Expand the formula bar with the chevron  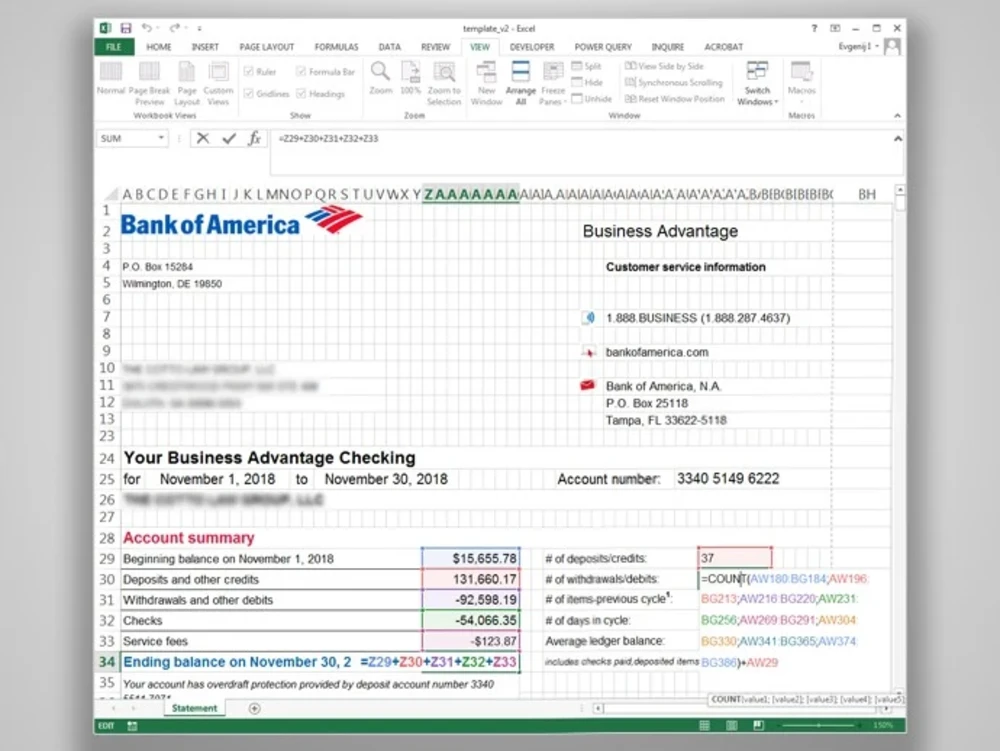[x=897, y=138]
